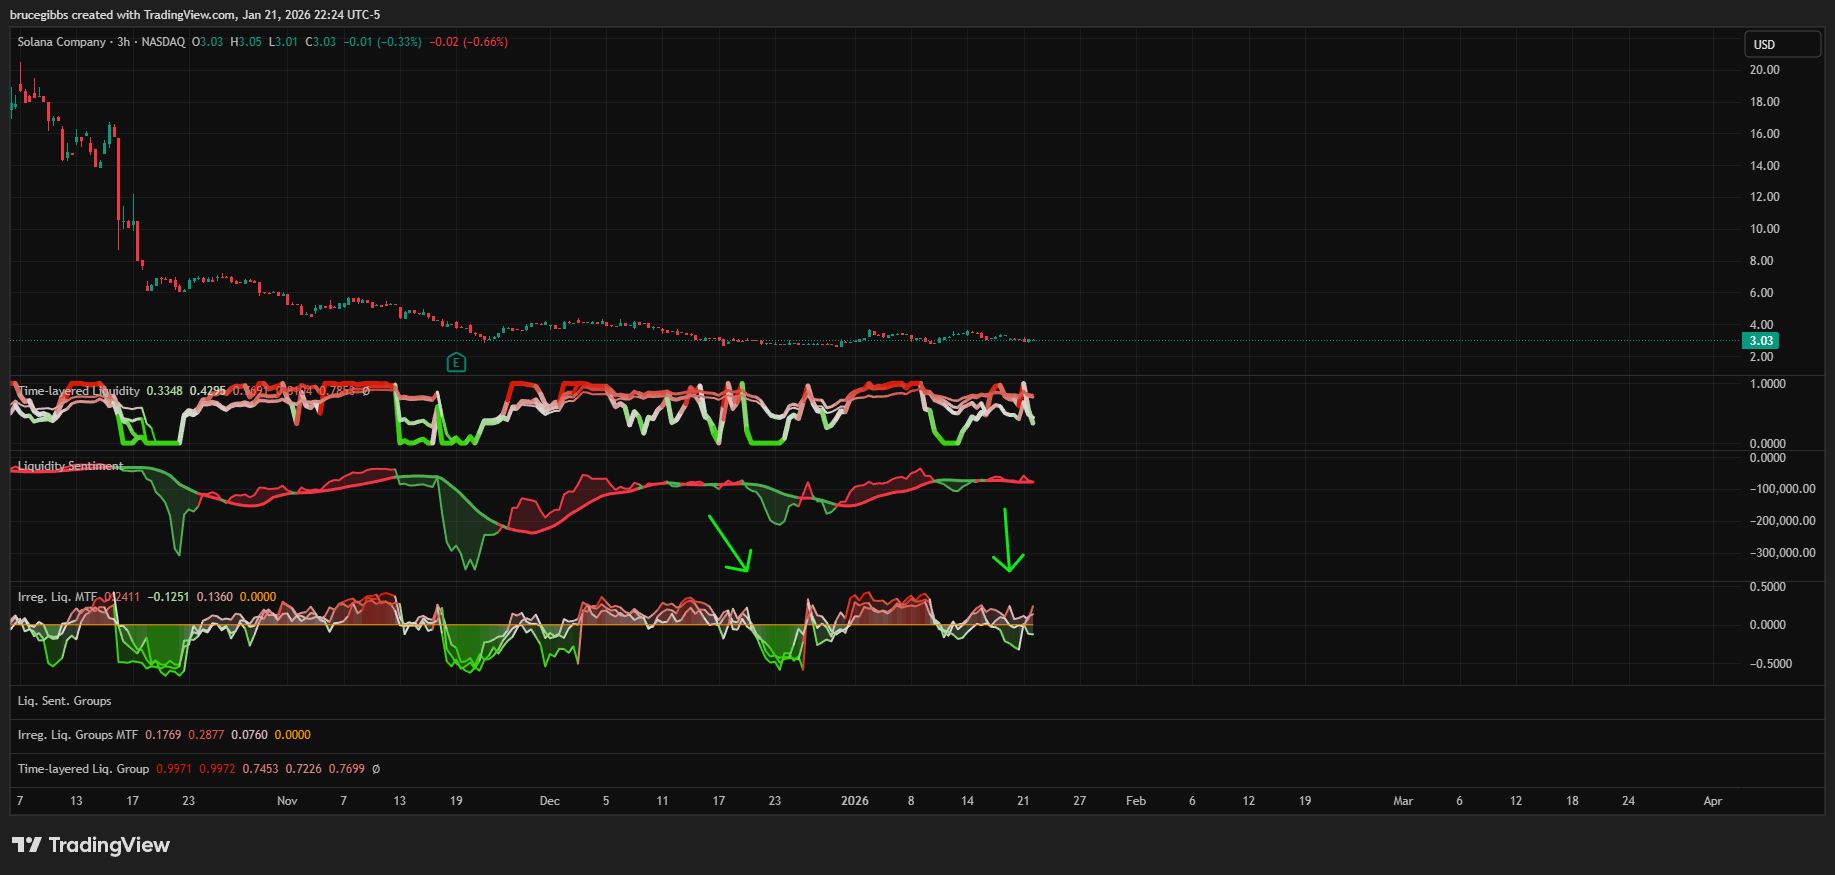Open the USD currency selector

pyautogui.click(x=1781, y=44)
